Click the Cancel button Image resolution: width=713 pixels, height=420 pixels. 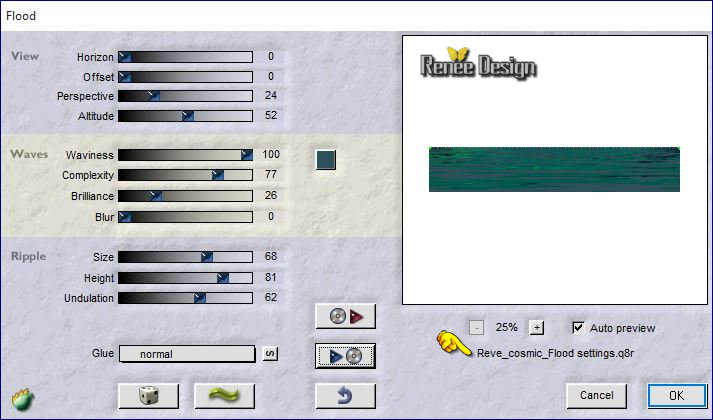pyautogui.click(x=597, y=395)
